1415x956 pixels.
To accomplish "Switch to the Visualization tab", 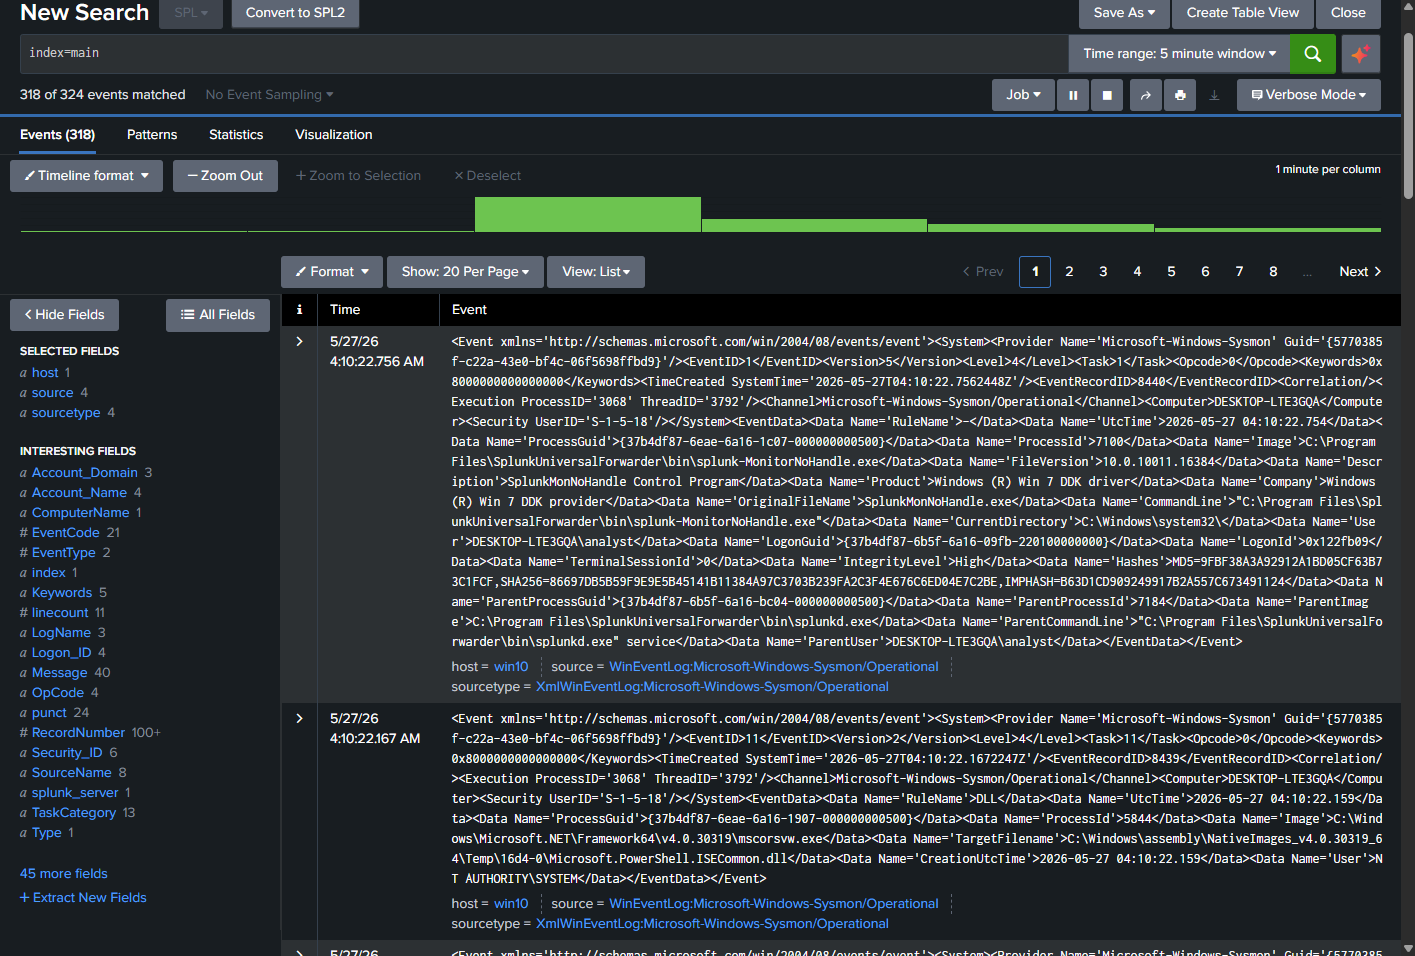I will tap(334, 135).
